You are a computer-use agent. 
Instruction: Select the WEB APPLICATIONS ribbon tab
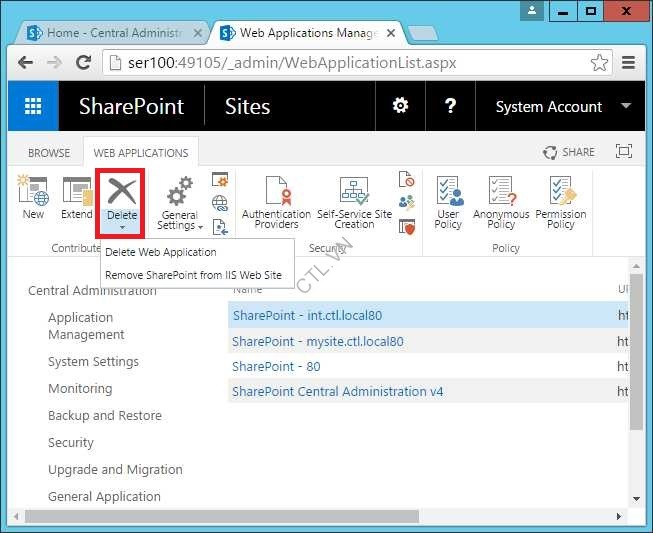[x=141, y=153]
